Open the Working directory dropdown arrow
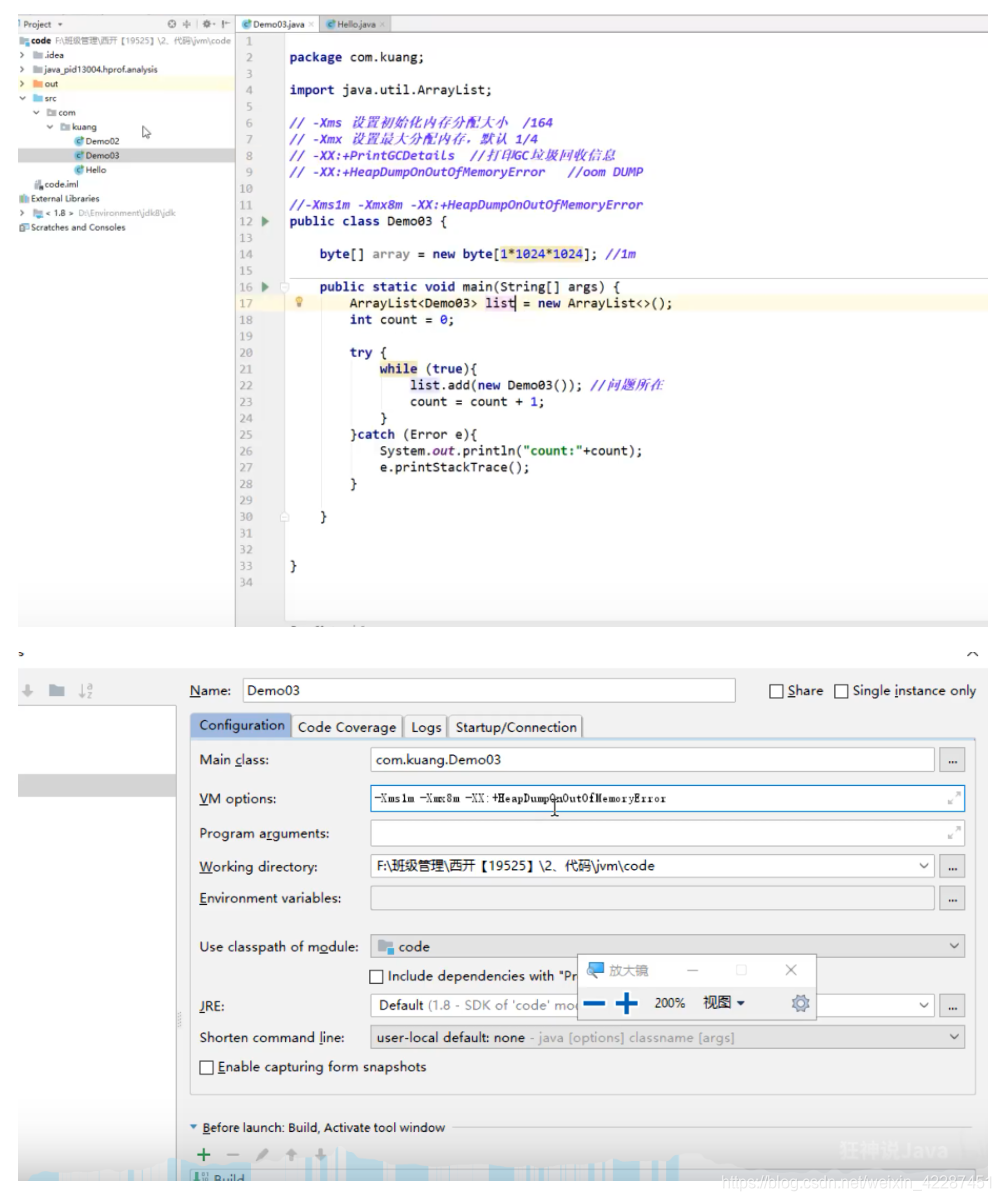Image resolution: width=1001 pixels, height=1201 pixels. coord(924,866)
